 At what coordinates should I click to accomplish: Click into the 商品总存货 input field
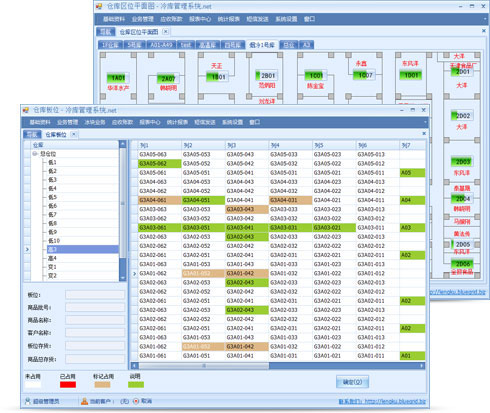click(95, 359)
